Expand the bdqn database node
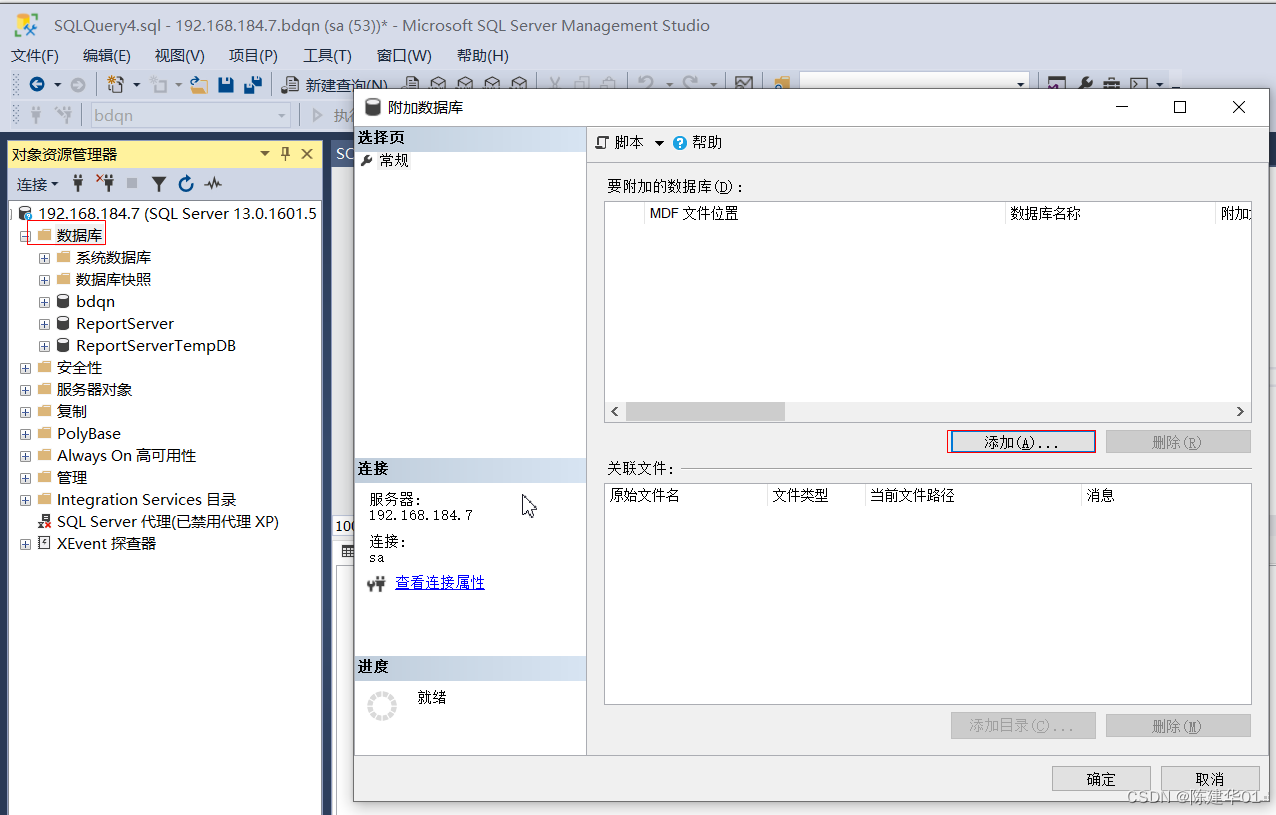This screenshot has width=1276, height=815. tap(44, 302)
